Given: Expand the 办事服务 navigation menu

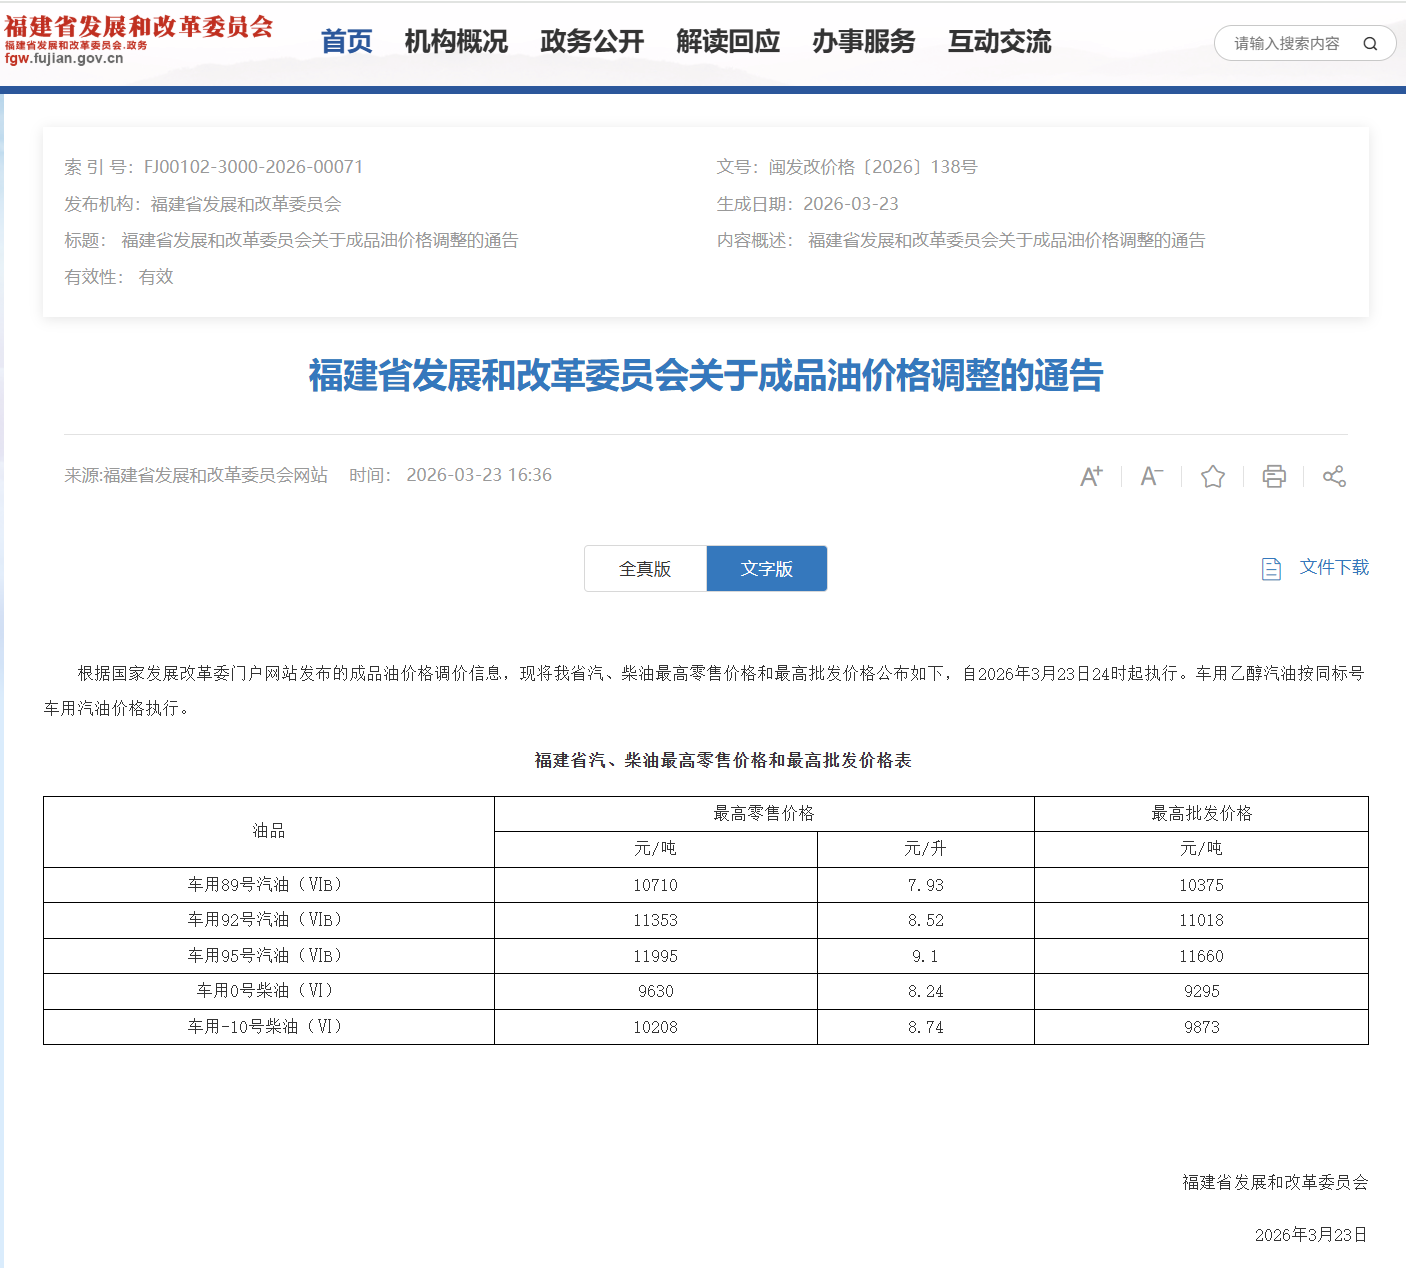Looking at the screenshot, I should 864,42.
